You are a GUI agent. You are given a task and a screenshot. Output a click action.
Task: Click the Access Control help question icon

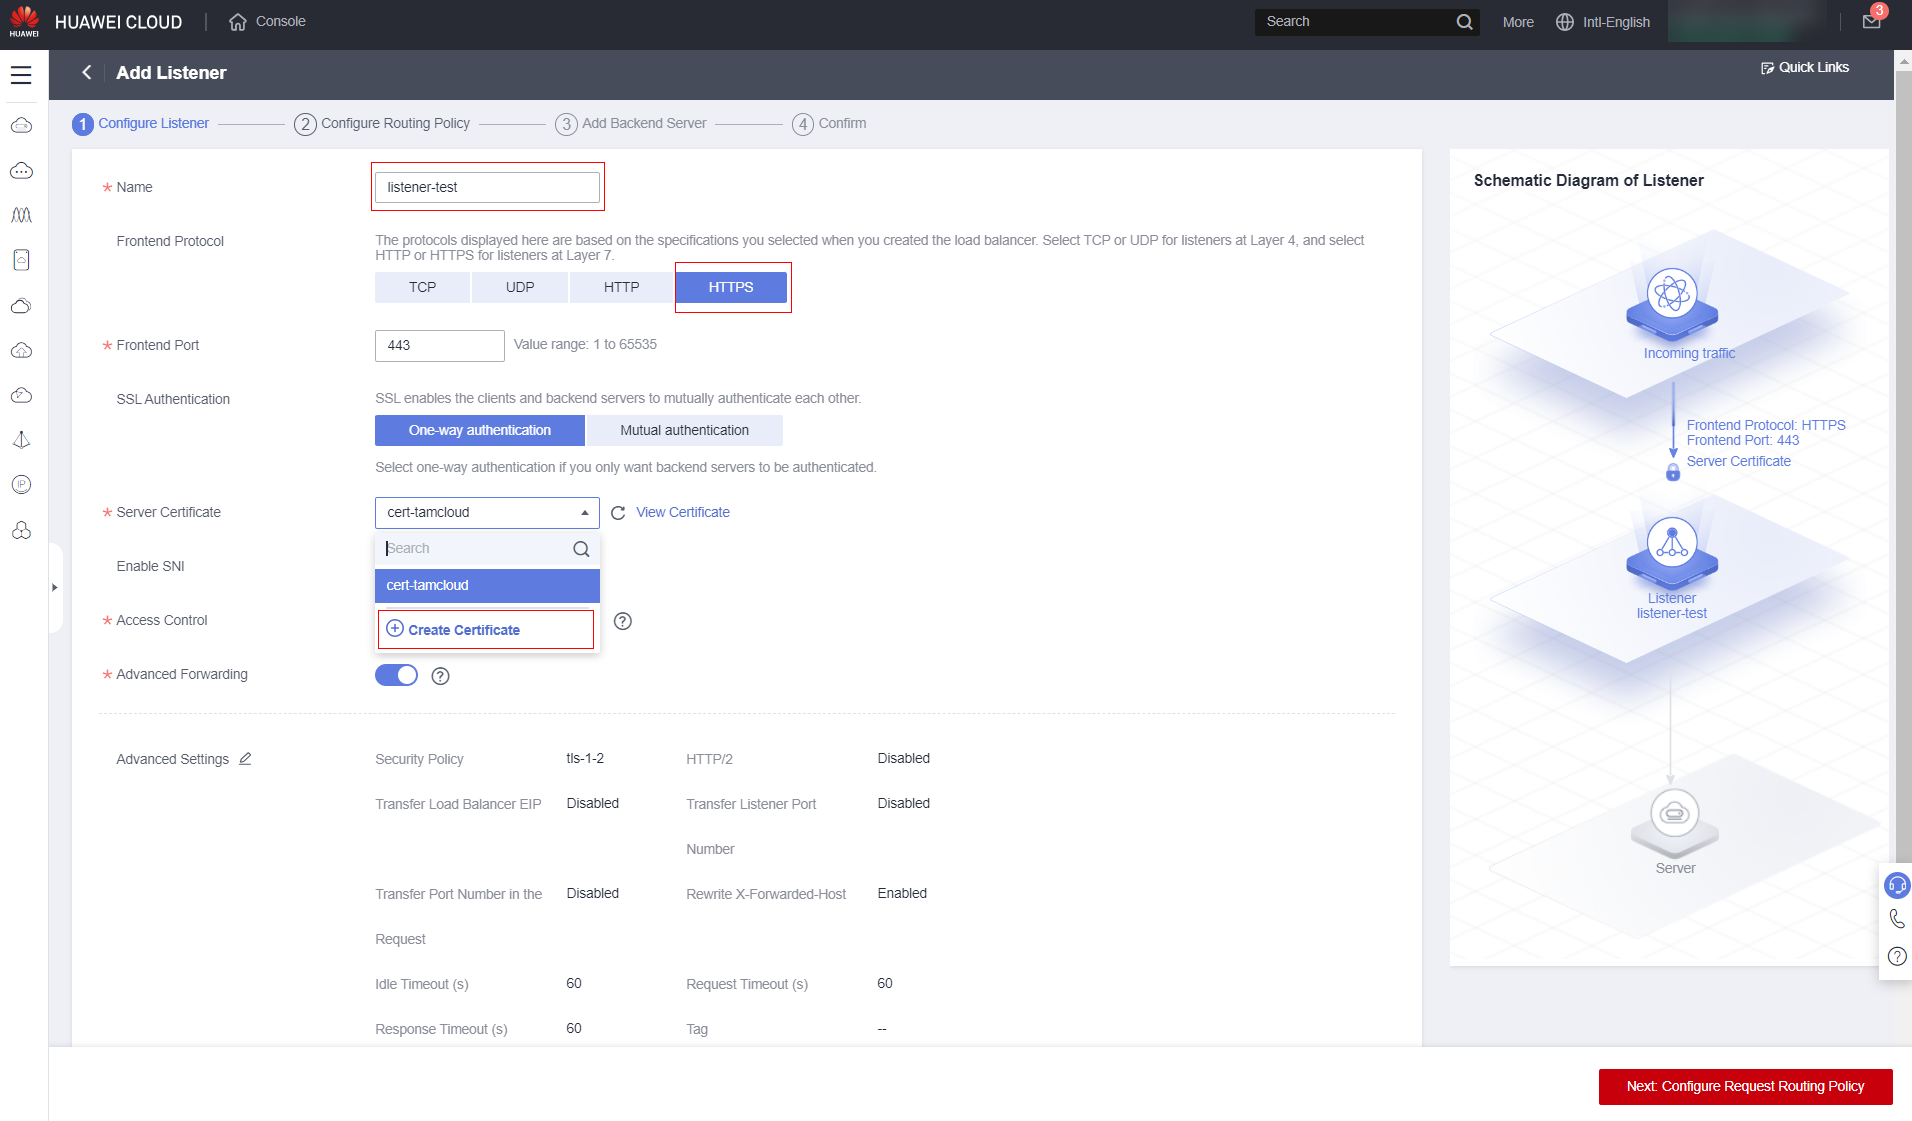(x=622, y=621)
